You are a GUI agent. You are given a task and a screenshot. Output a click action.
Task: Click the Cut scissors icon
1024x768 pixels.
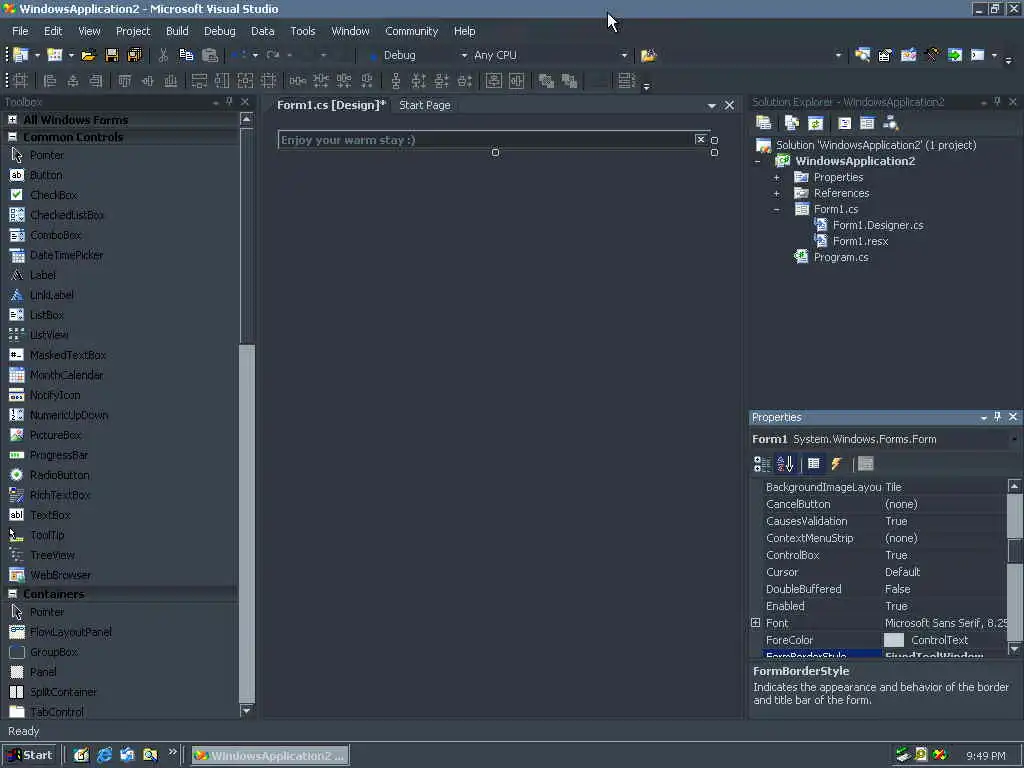pyautogui.click(x=163, y=56)
